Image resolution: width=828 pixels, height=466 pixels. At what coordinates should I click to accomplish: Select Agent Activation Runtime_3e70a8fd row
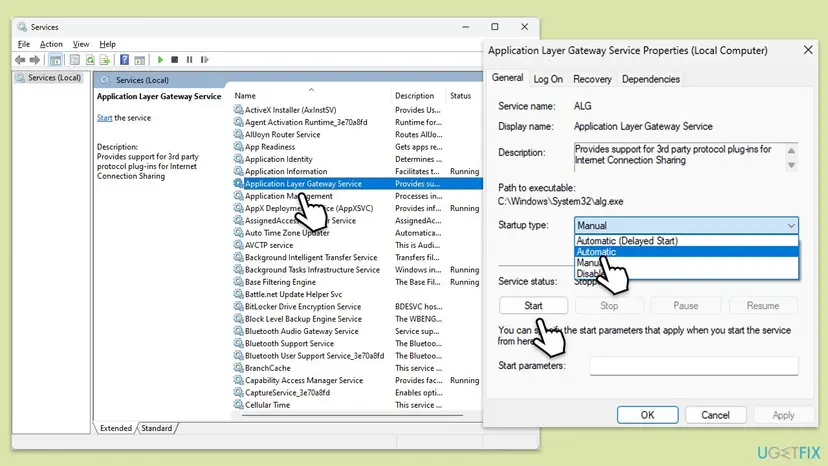pos(357,122)
